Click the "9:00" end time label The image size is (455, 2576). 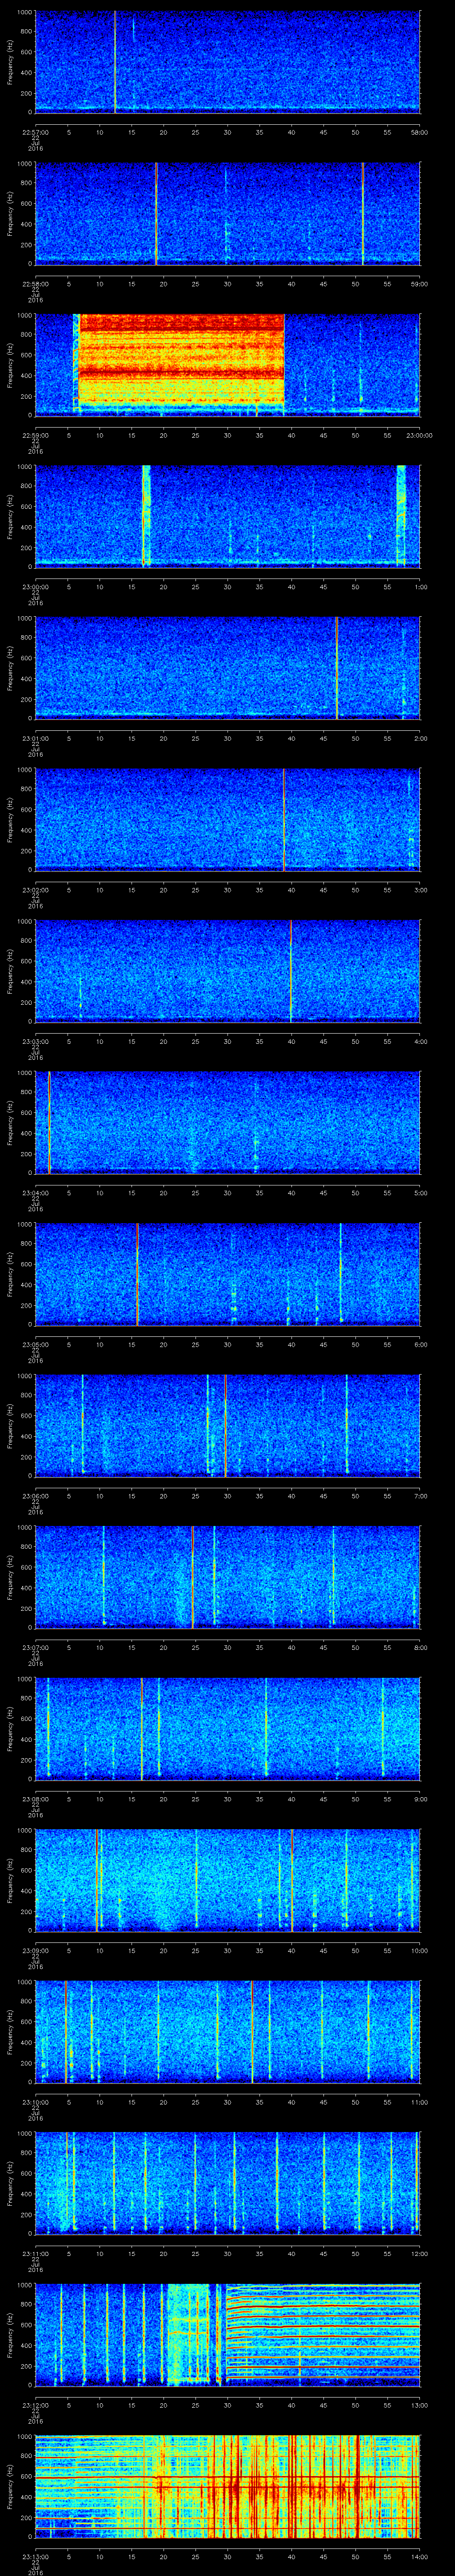tap(420, 1798)
